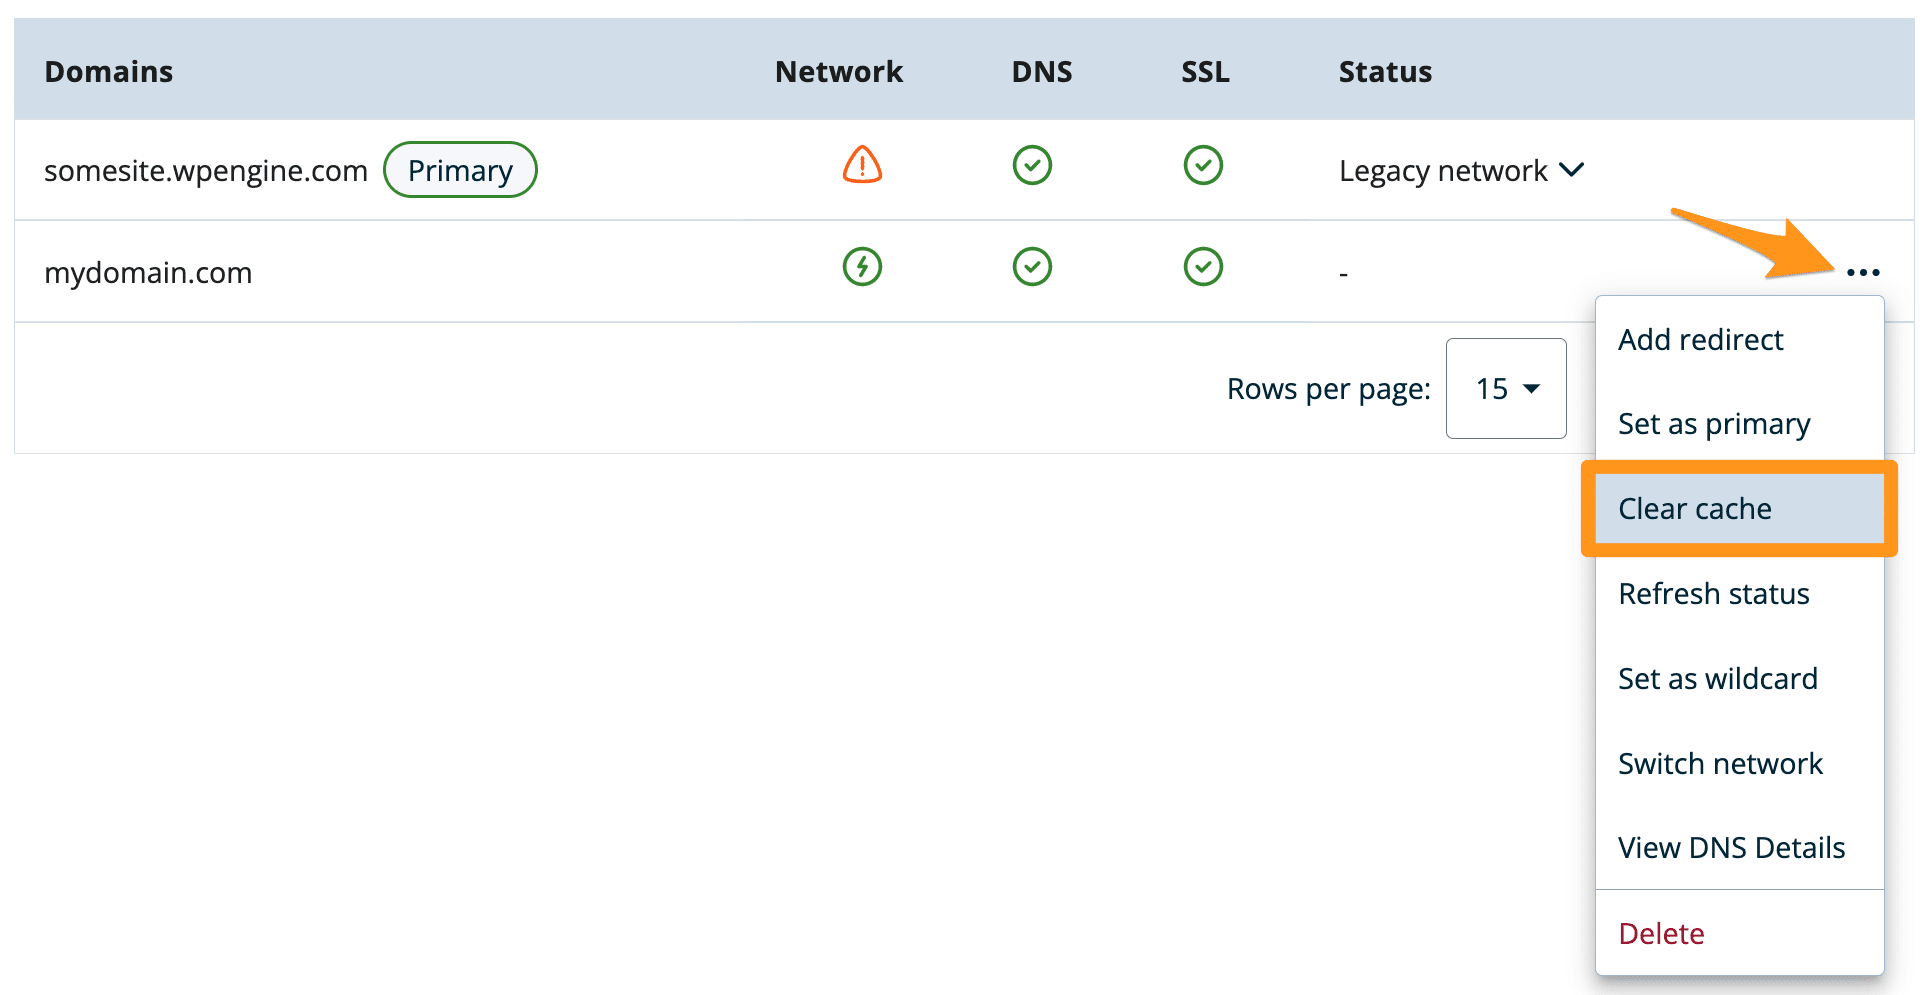Click the DNS checkmark icon for mydomain.com
This screenshot has width=1931, height=995.
coord(1032,267)
